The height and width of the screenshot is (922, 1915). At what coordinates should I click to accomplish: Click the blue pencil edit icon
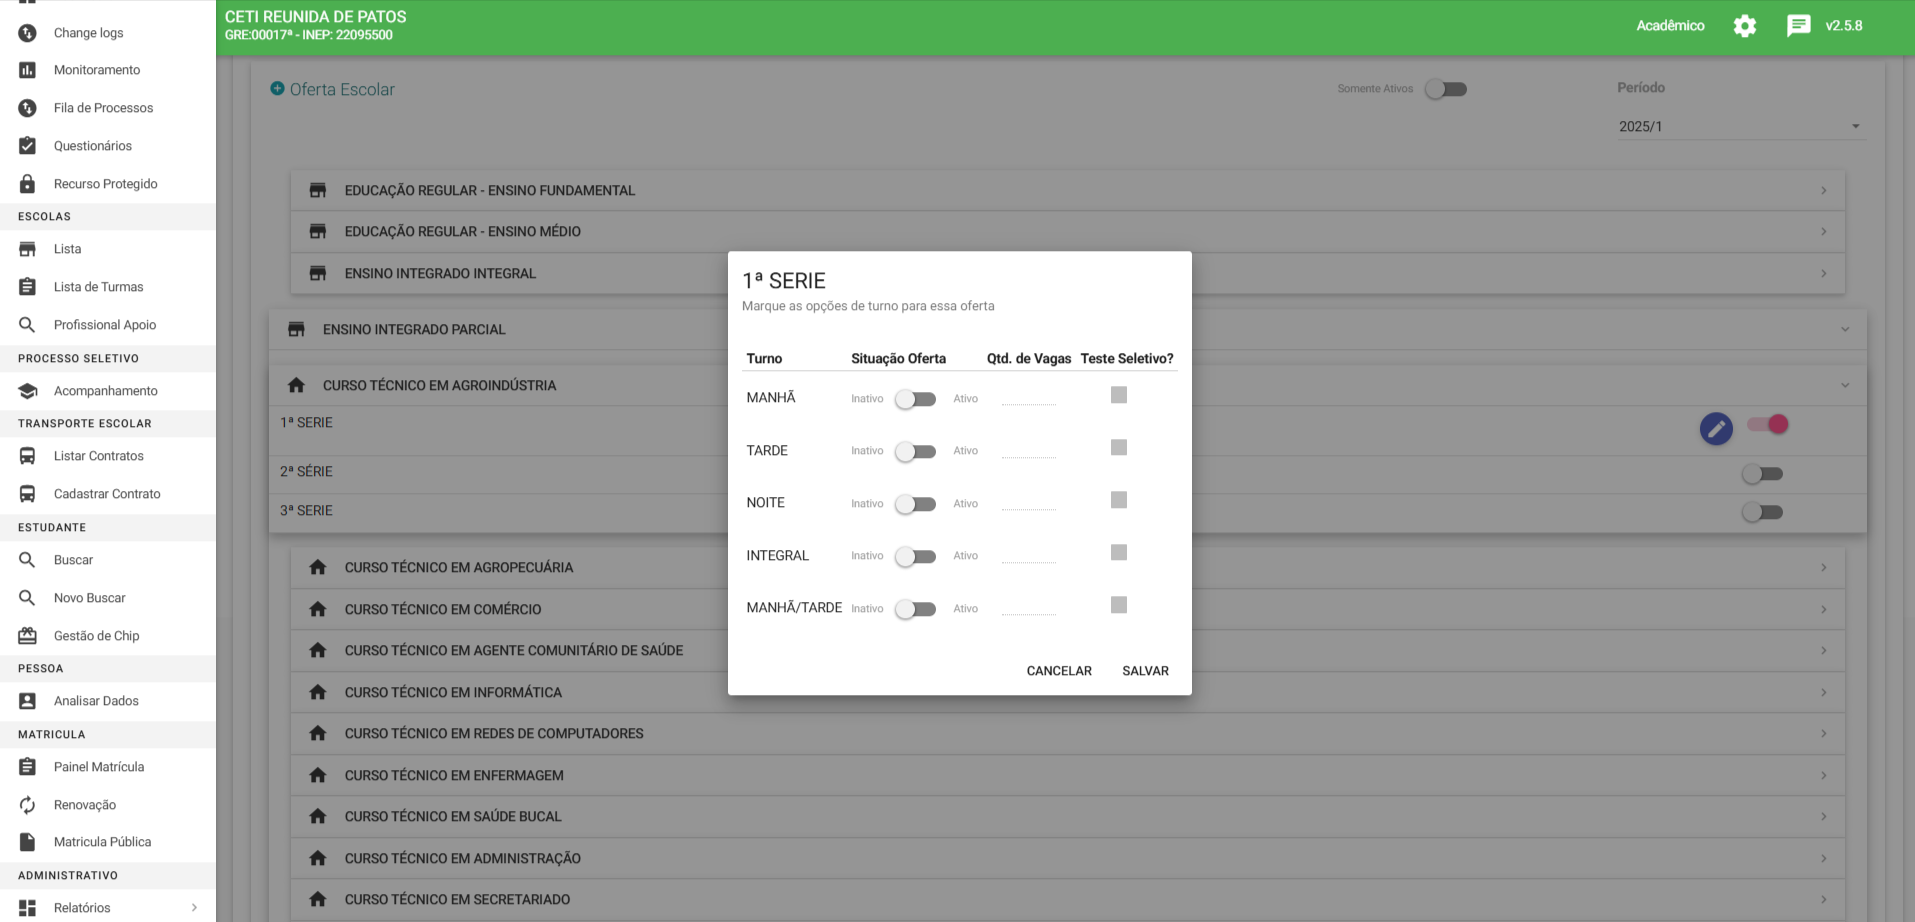click(x=1716, y=429)
